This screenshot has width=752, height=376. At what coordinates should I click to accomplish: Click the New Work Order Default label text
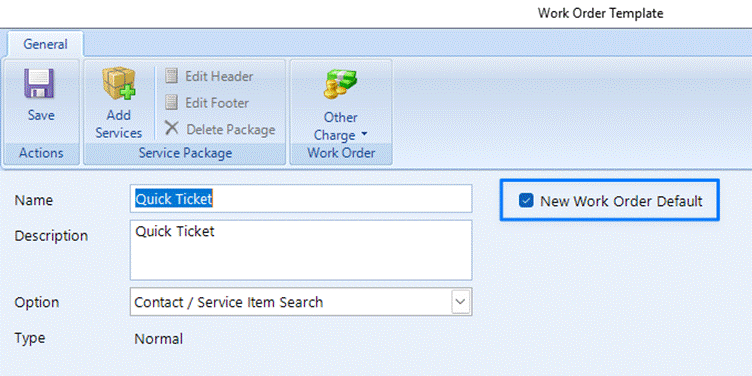621,201
